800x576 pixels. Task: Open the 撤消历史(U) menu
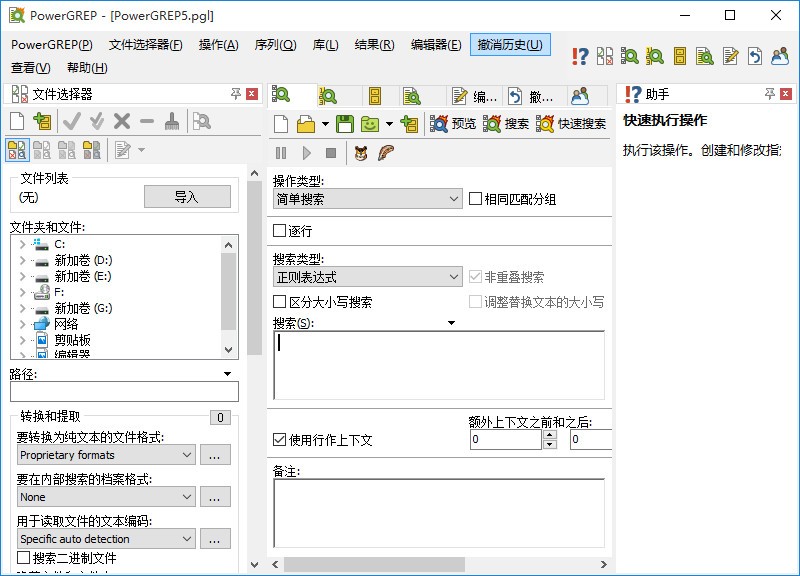point(510,45)
